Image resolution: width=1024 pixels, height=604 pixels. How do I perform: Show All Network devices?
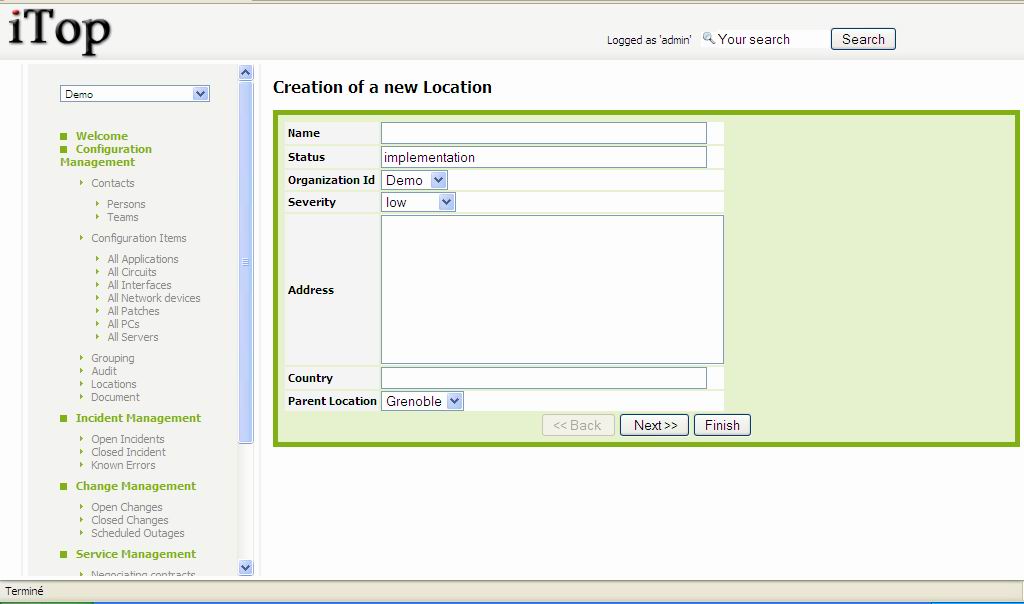click(153, 298)
